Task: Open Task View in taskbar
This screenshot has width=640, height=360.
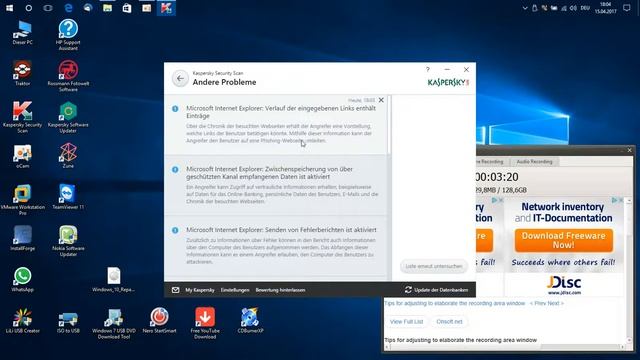Action: click(x=48, y=8)
